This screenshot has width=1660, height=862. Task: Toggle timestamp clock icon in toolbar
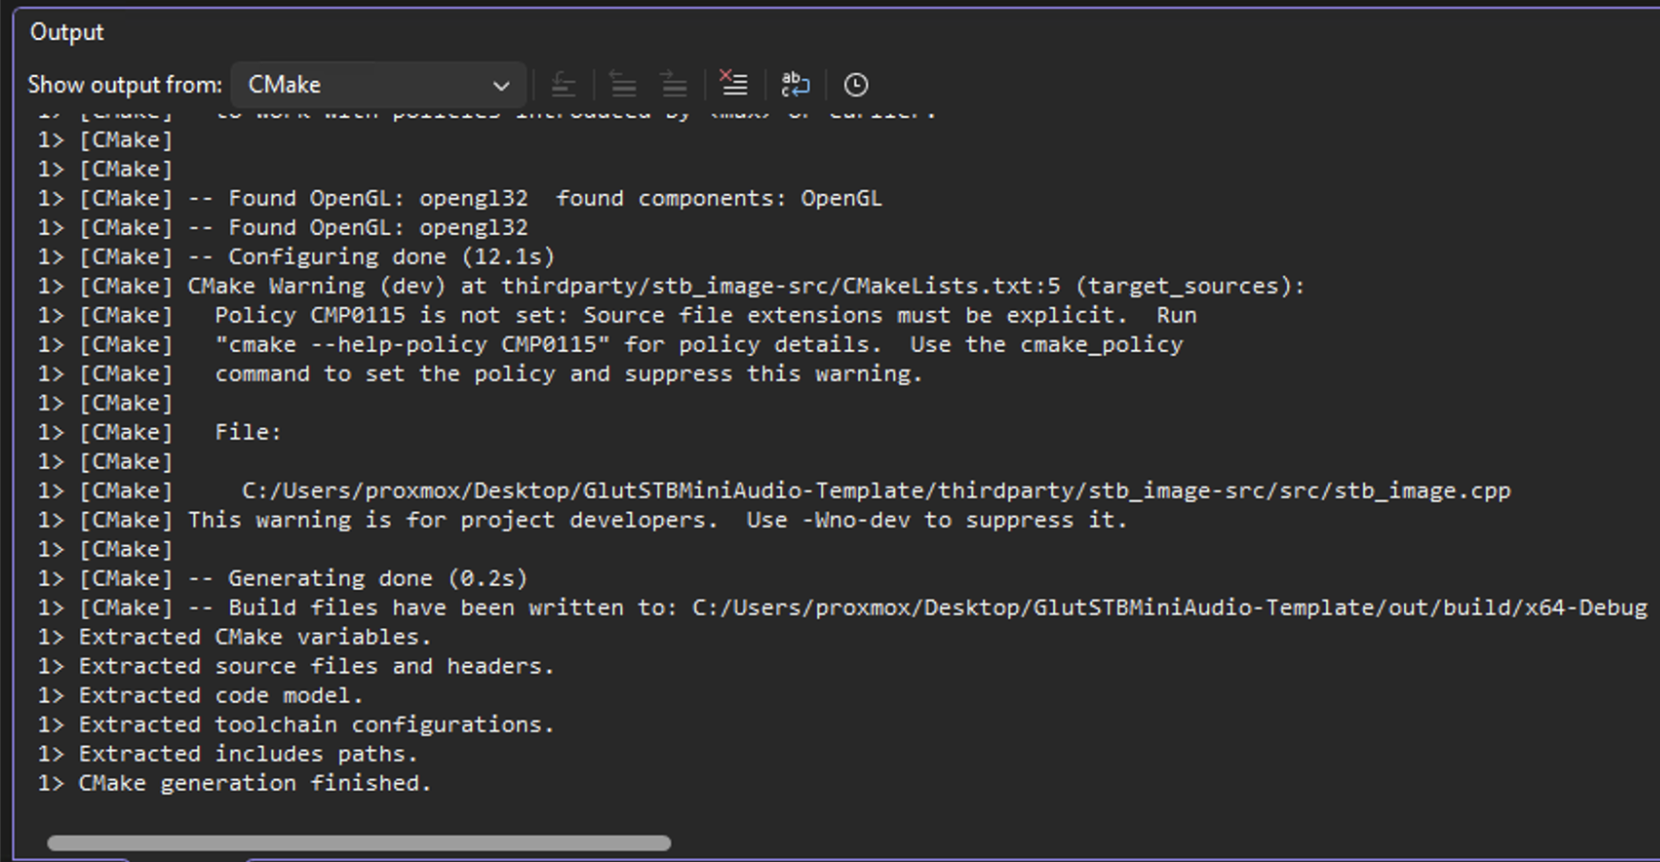856,85
